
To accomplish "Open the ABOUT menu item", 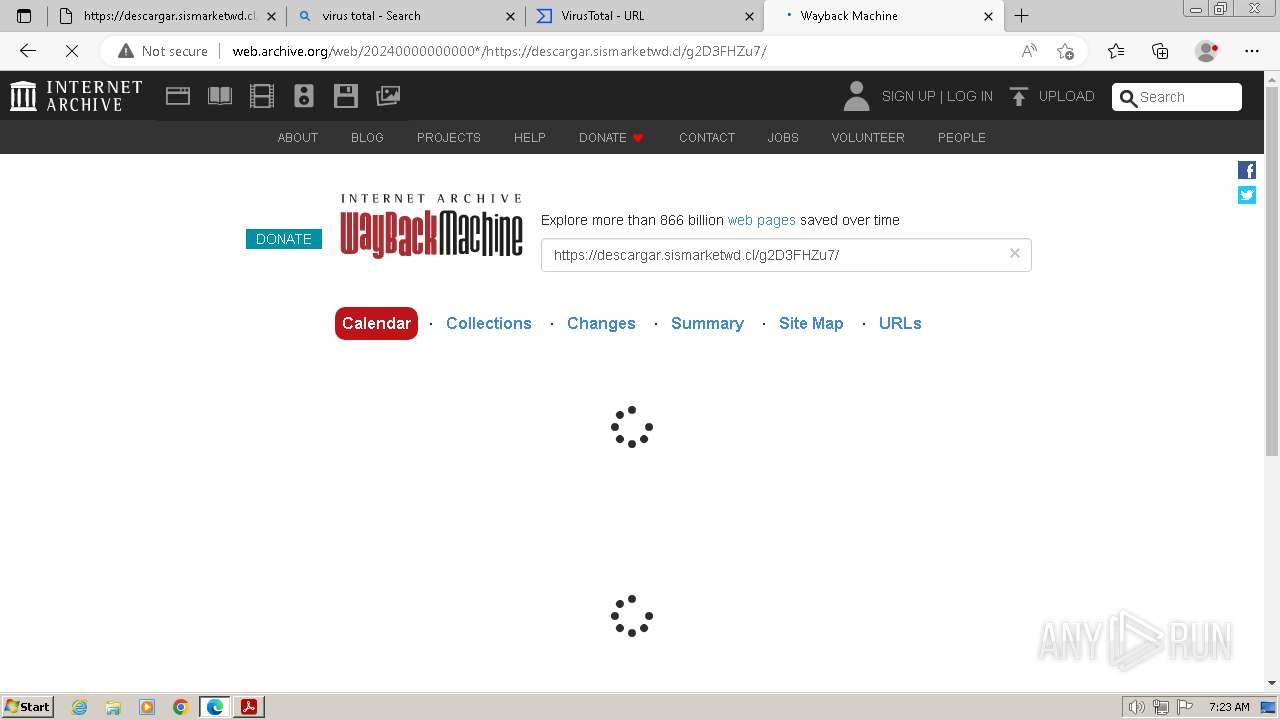I will point(298,137).
